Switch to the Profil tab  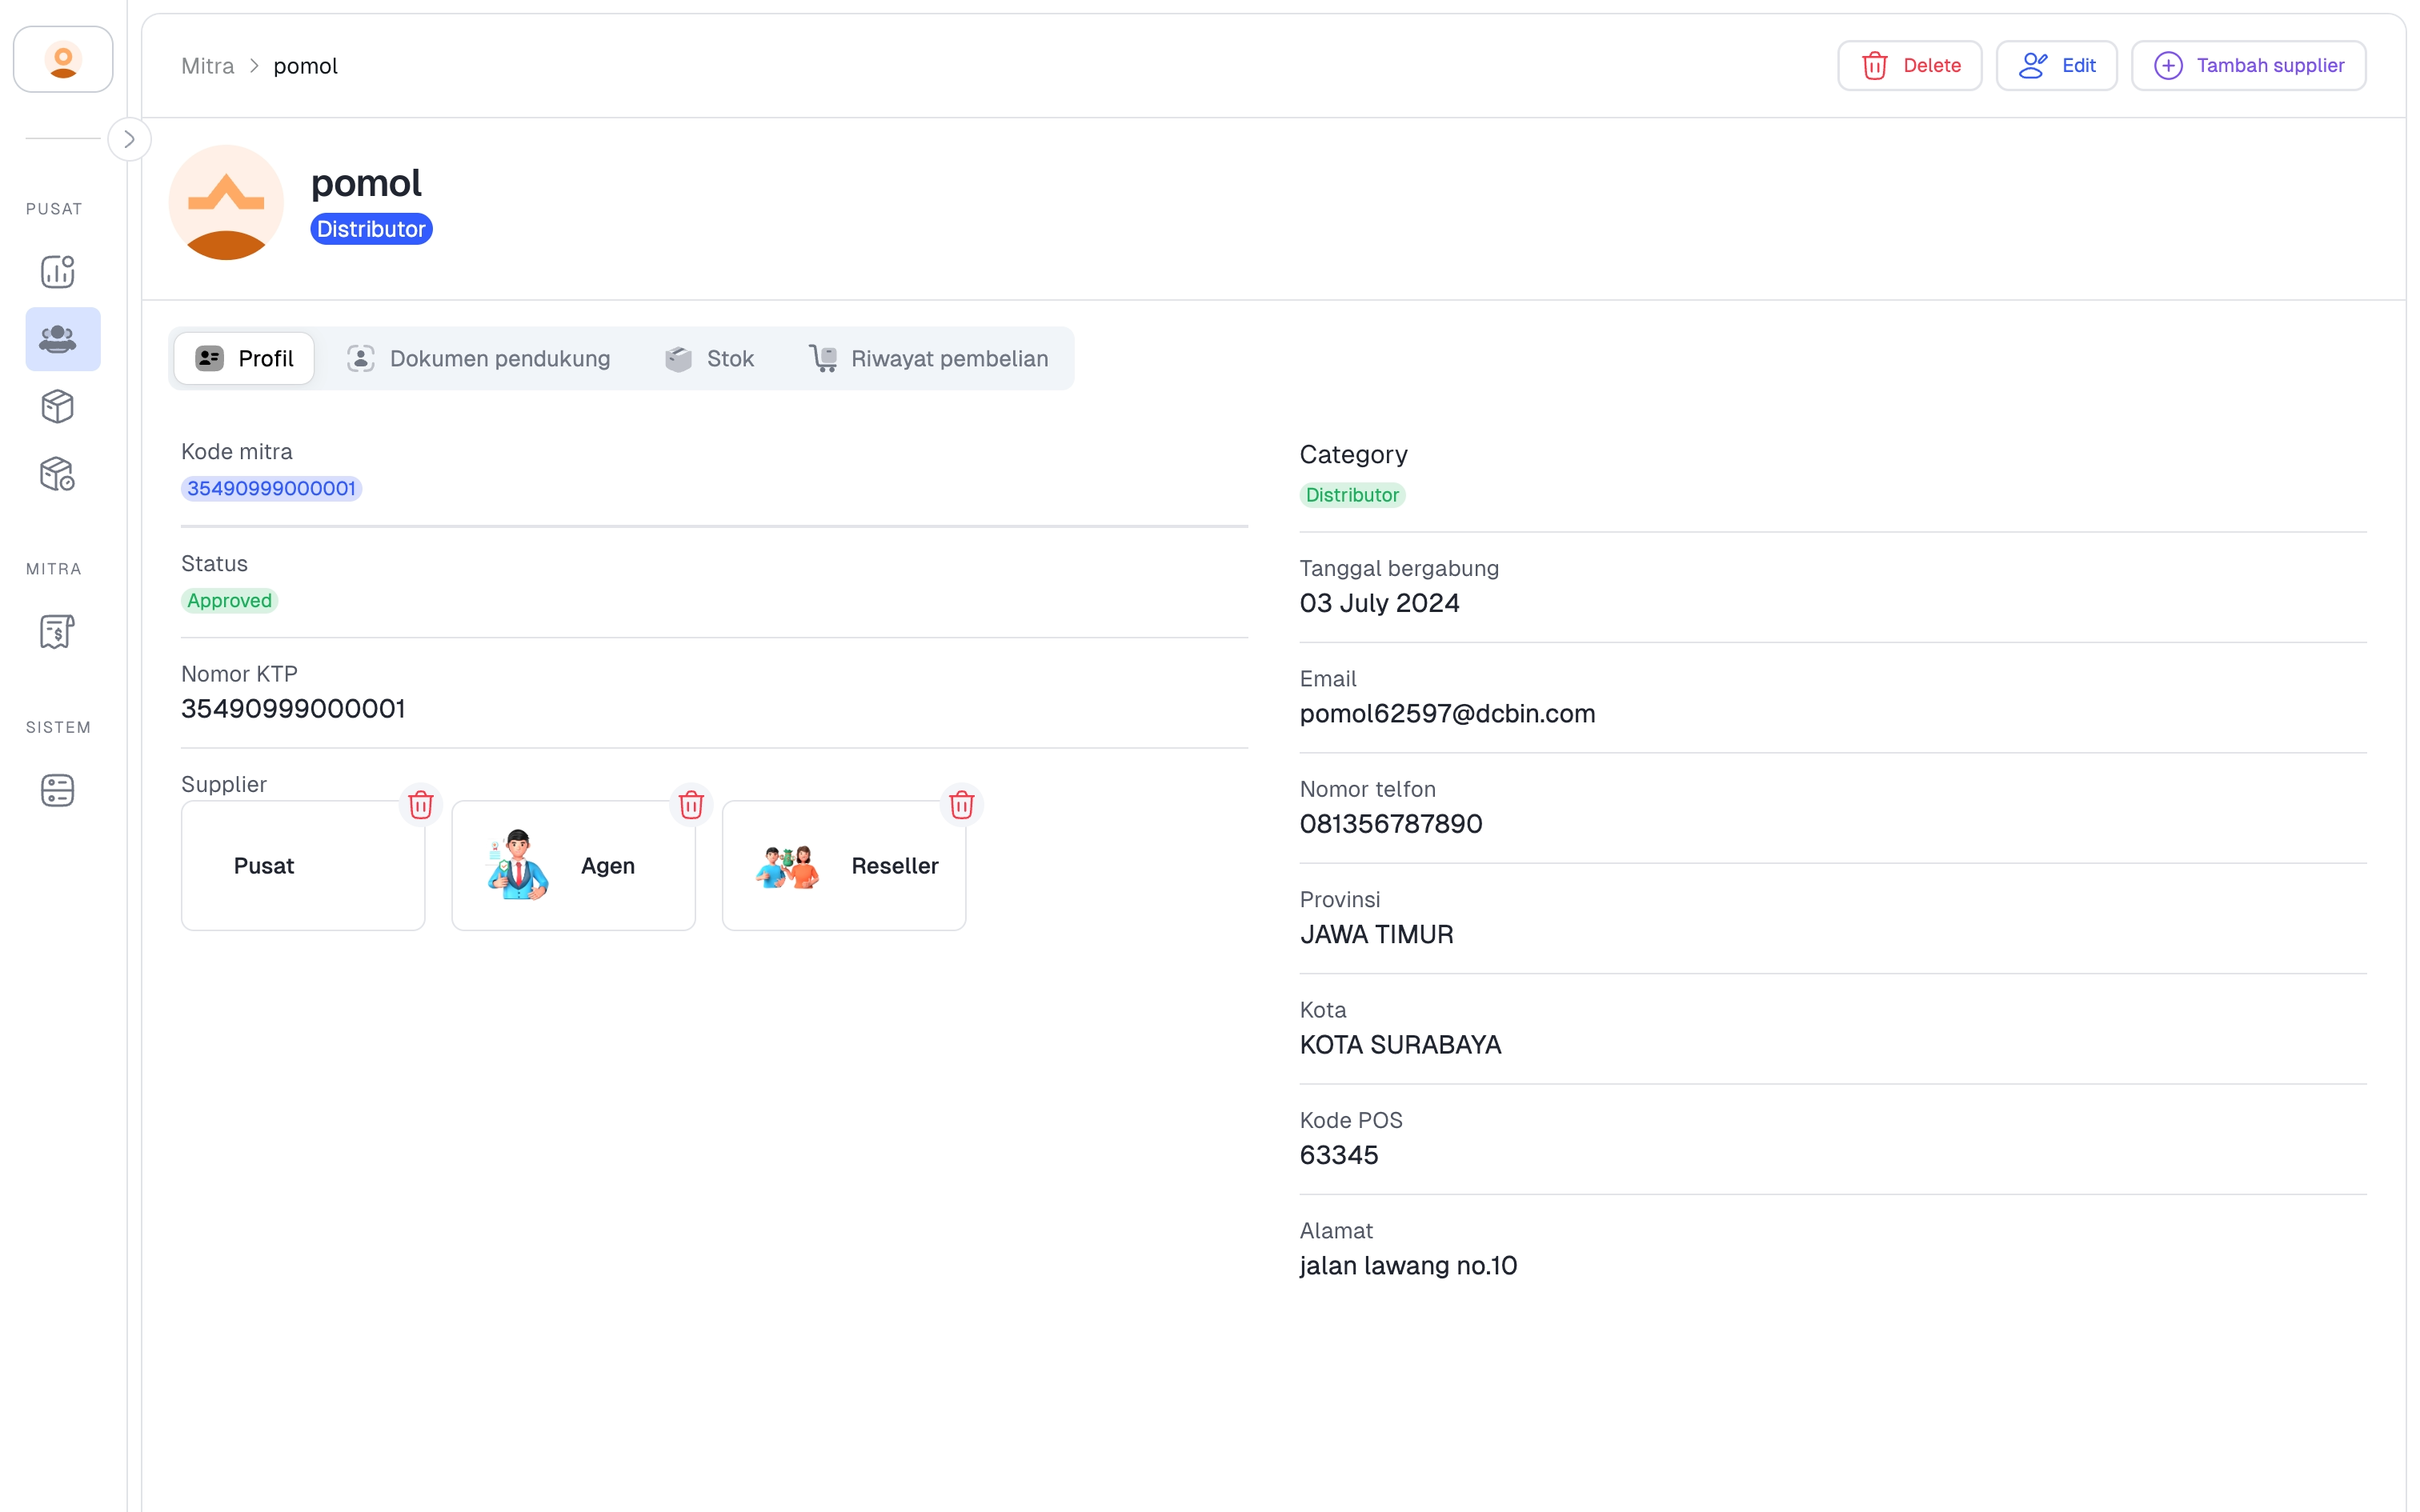(x=244, y=358)
